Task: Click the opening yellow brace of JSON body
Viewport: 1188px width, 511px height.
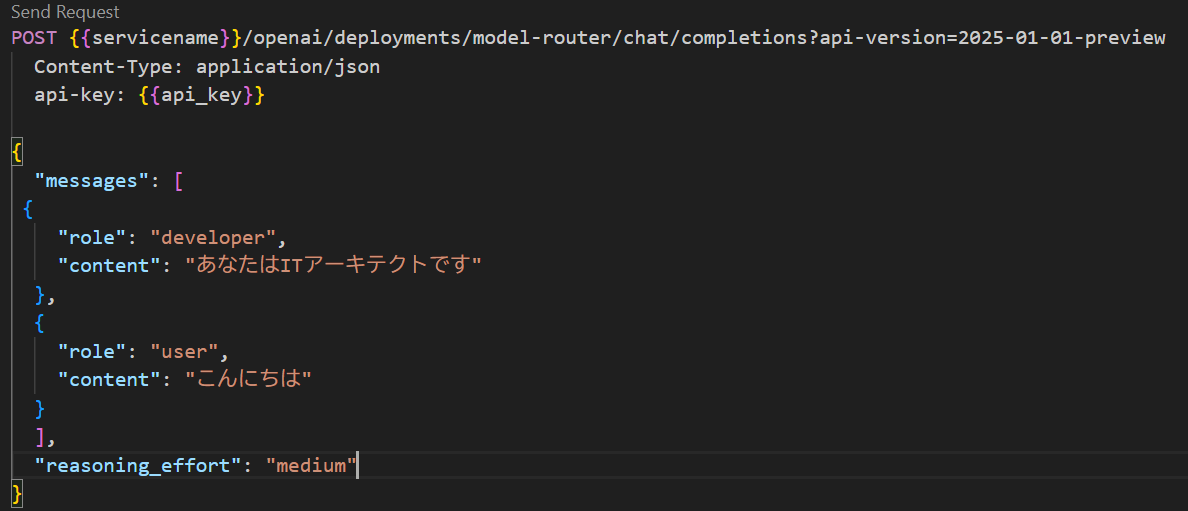Action: [x=17, y=154]
